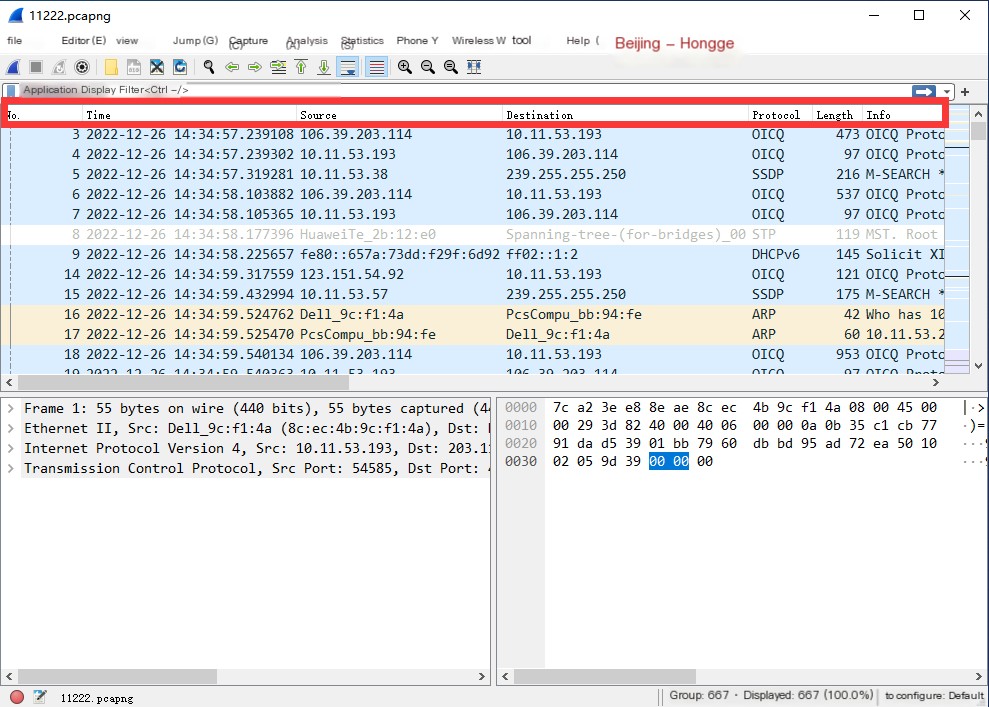The image size is (989, 707).
Task: Click the profile Default status text
Action: pos(933,696)
